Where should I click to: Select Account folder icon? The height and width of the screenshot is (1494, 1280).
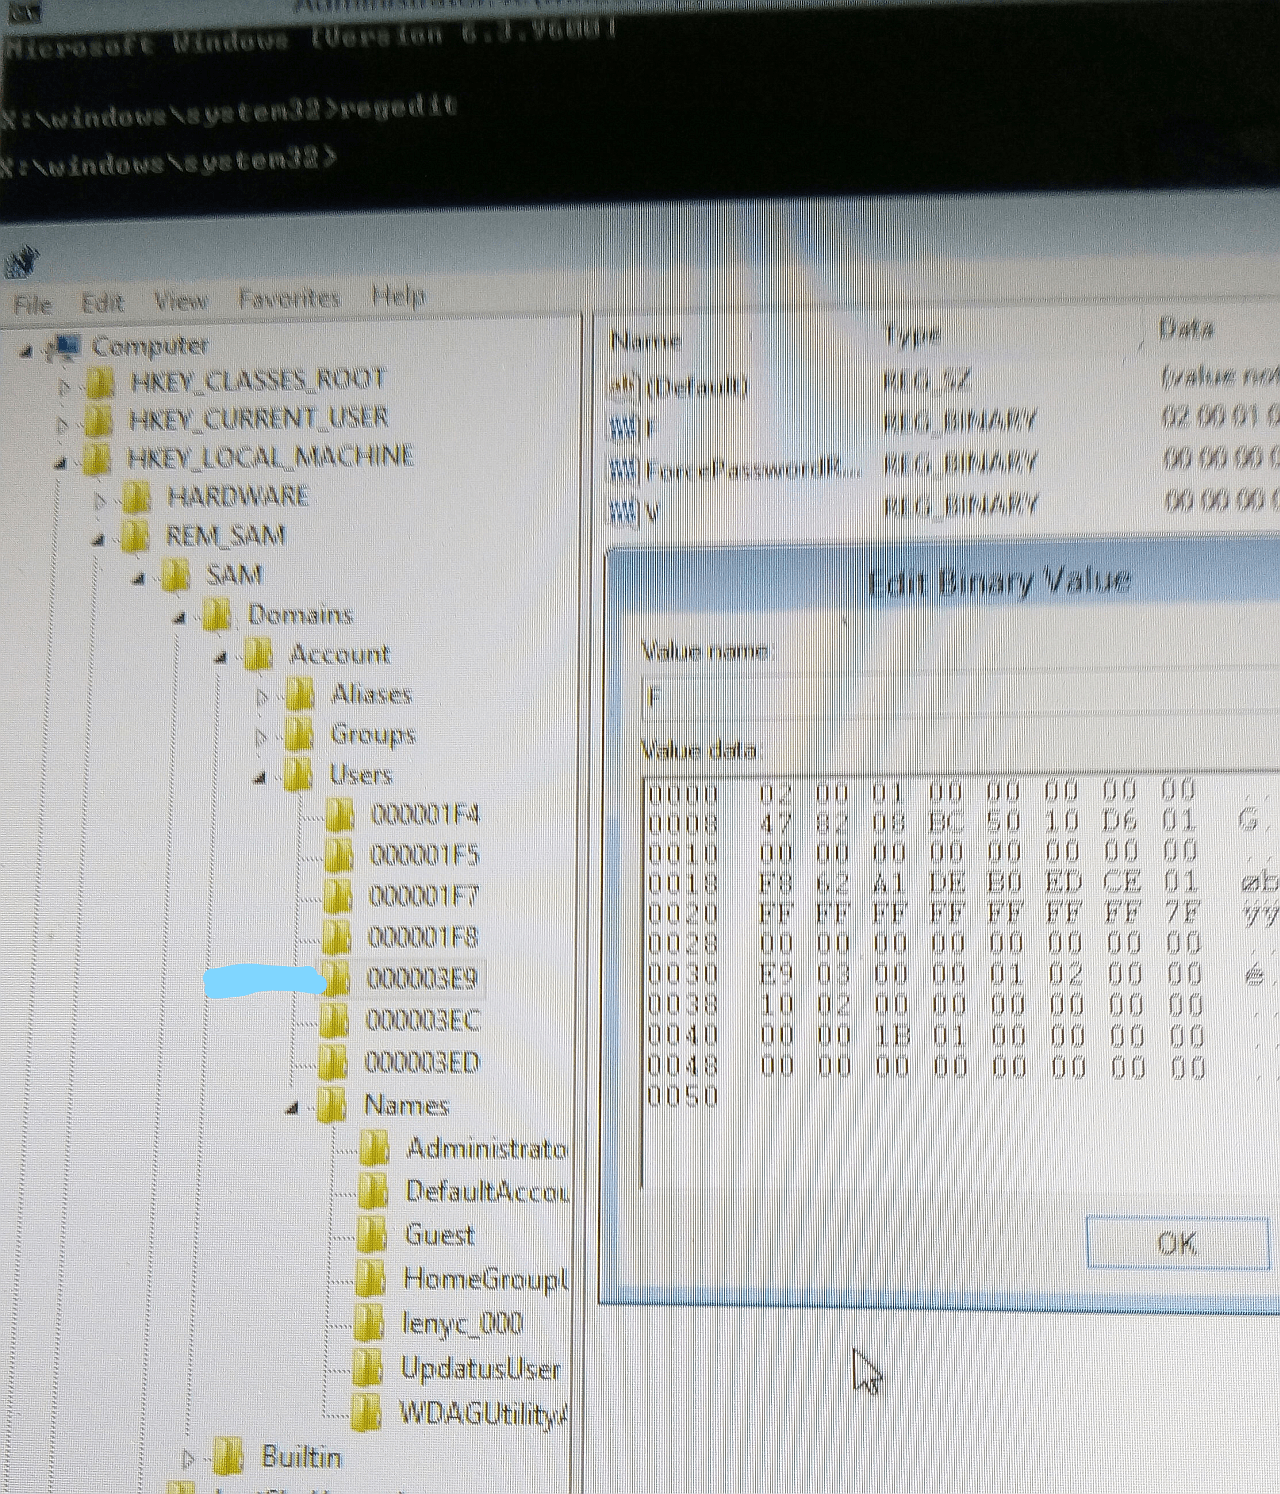pos(258,654)
